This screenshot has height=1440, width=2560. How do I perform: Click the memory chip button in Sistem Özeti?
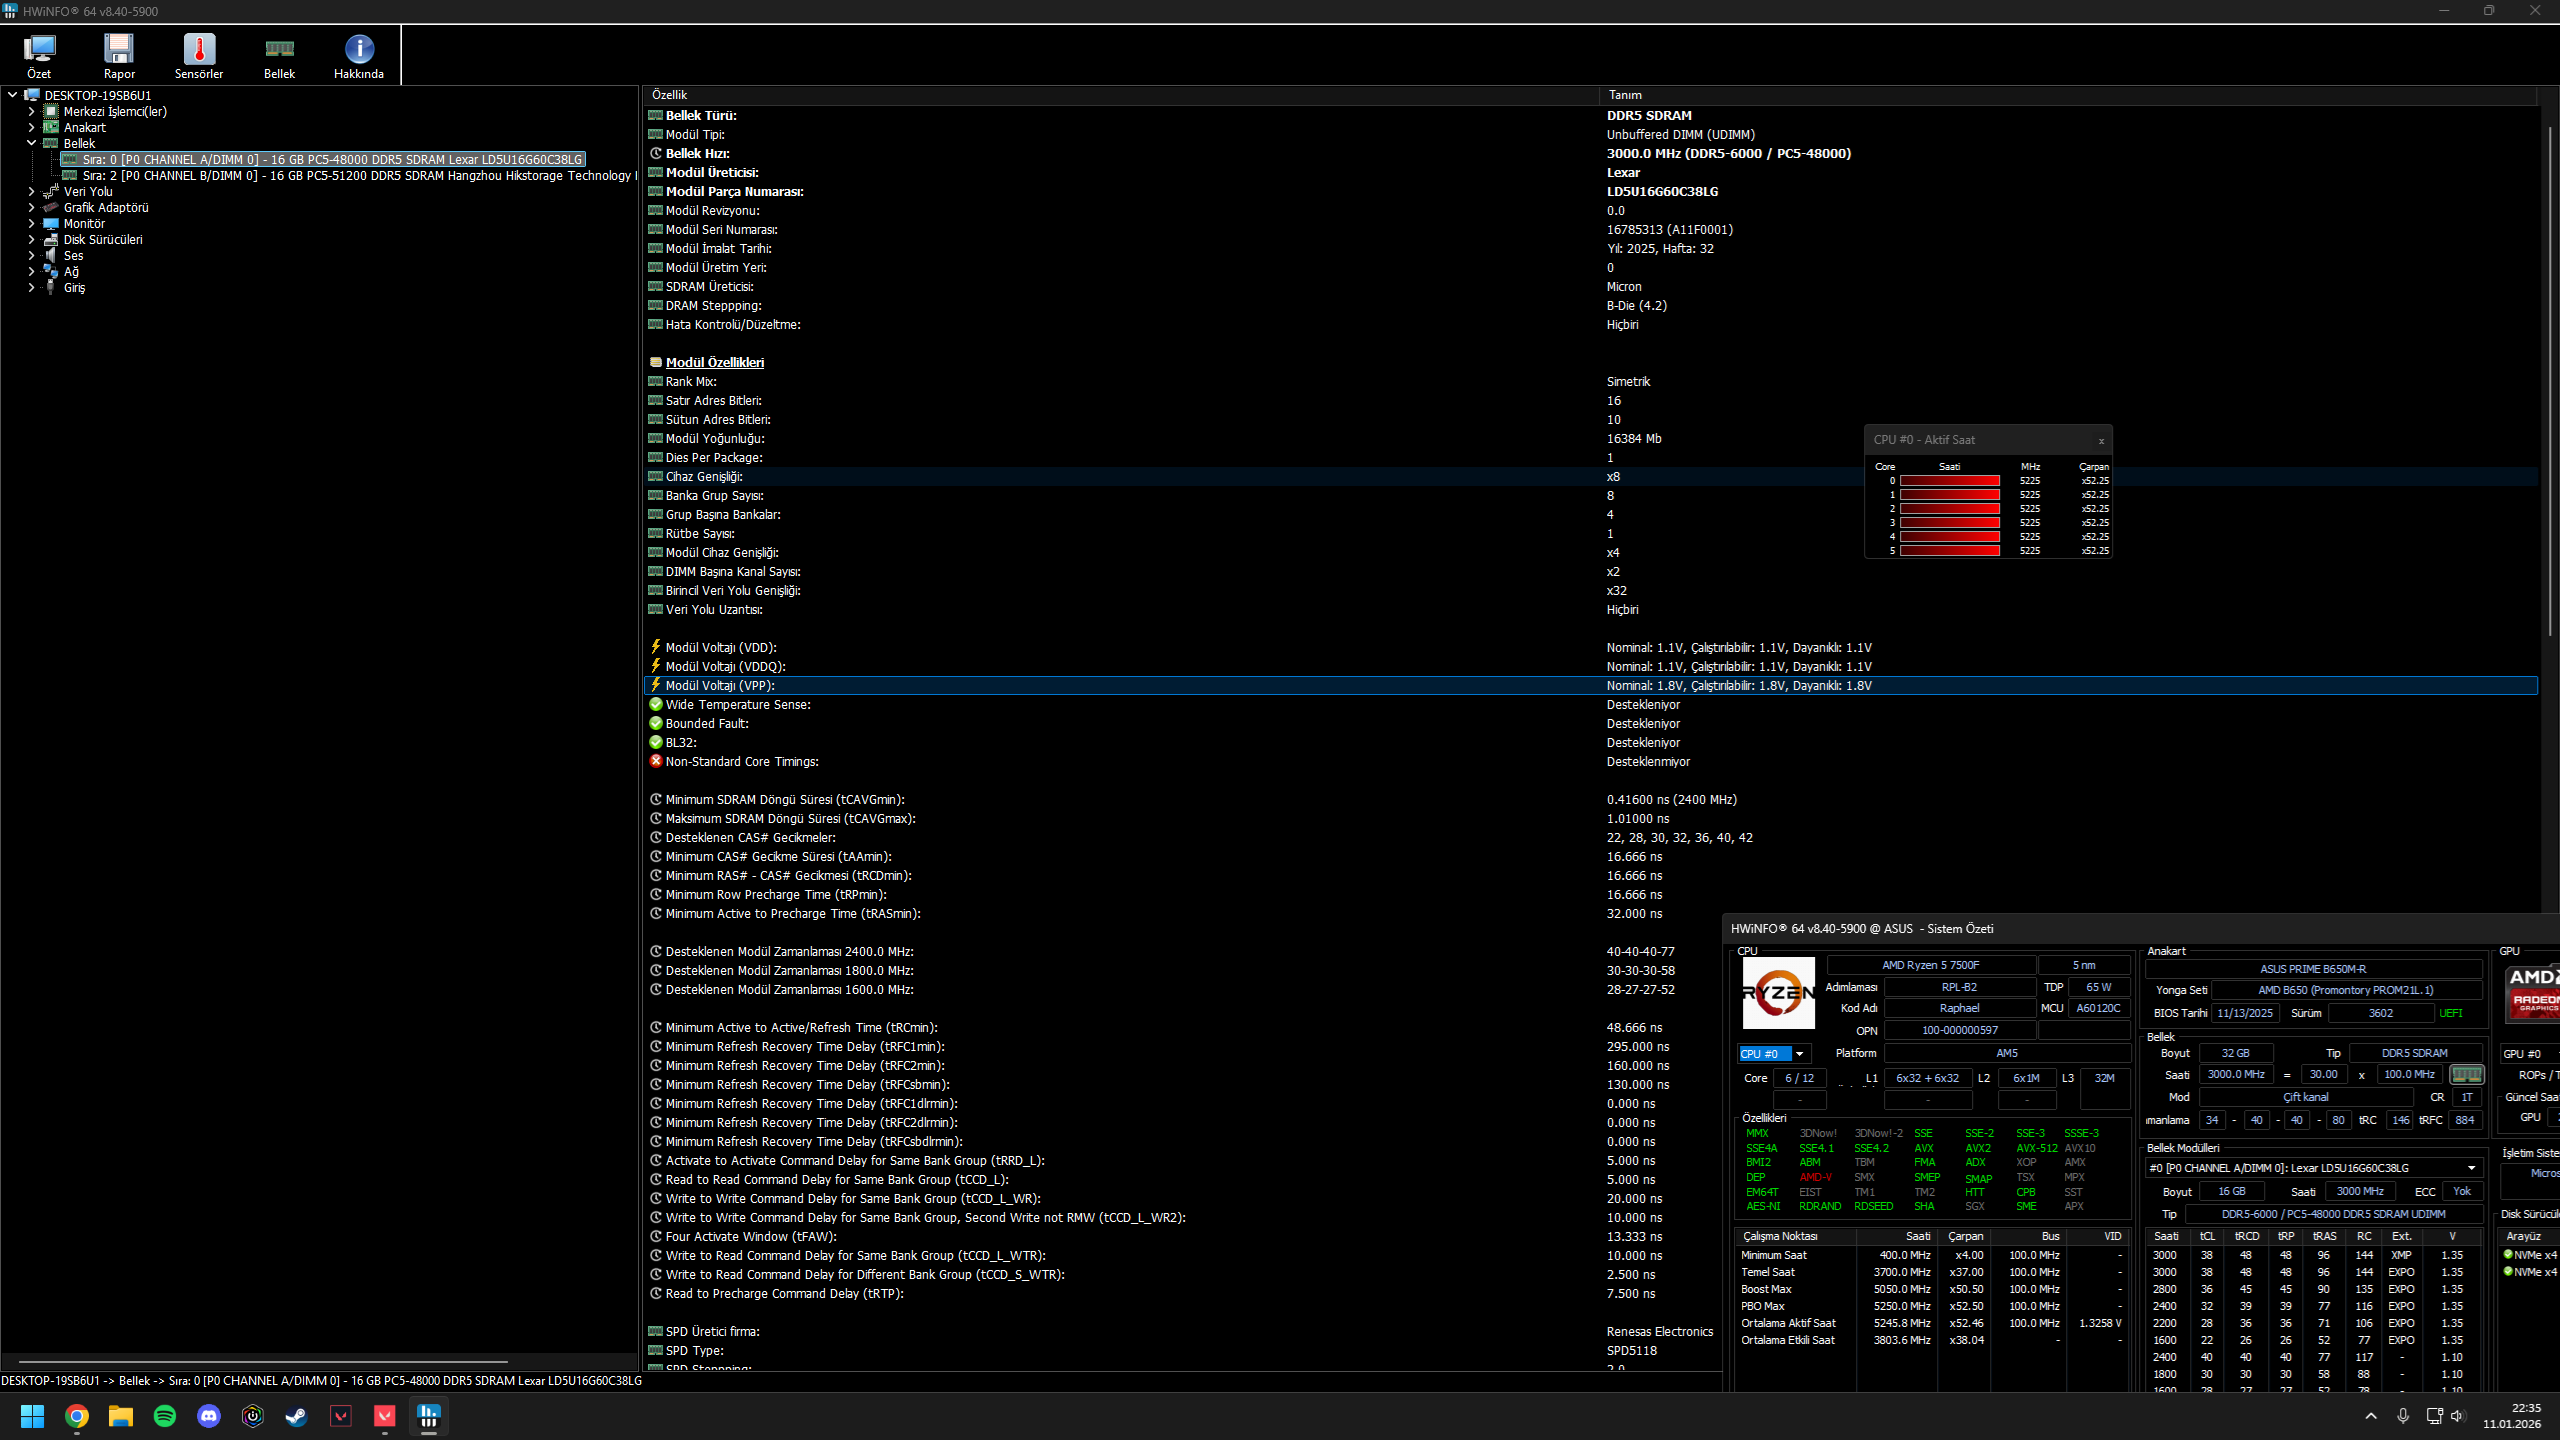pyautogui.click(x=2466, y=1074)
